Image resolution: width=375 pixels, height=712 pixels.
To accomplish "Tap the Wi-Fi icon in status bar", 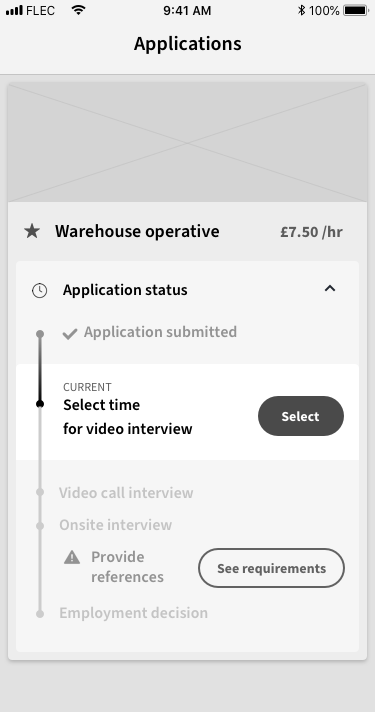I will tap(79, 10).
